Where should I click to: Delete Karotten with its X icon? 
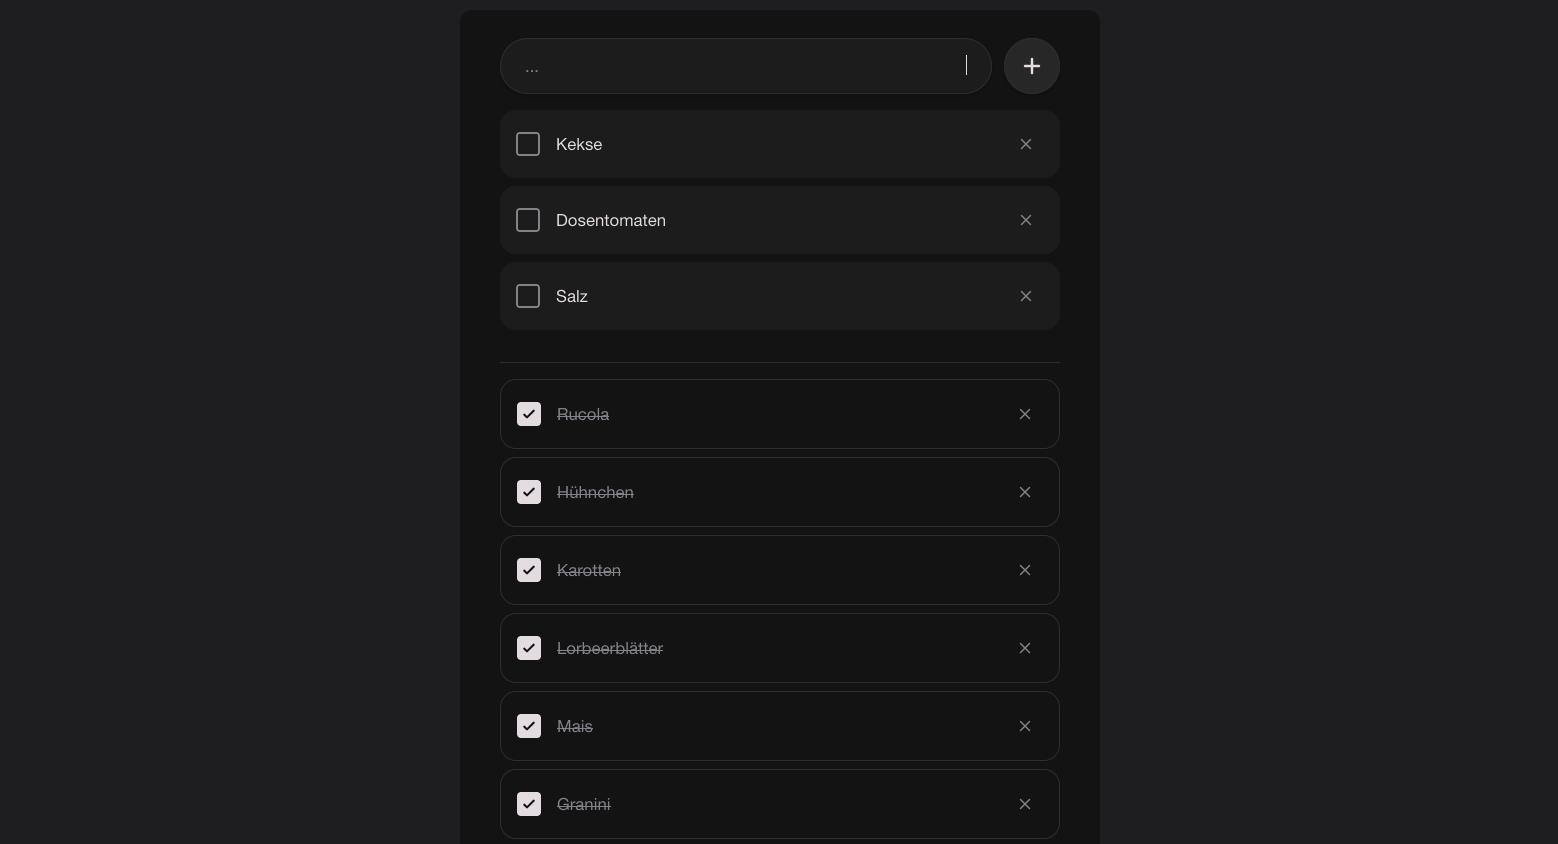point(1025,570)
